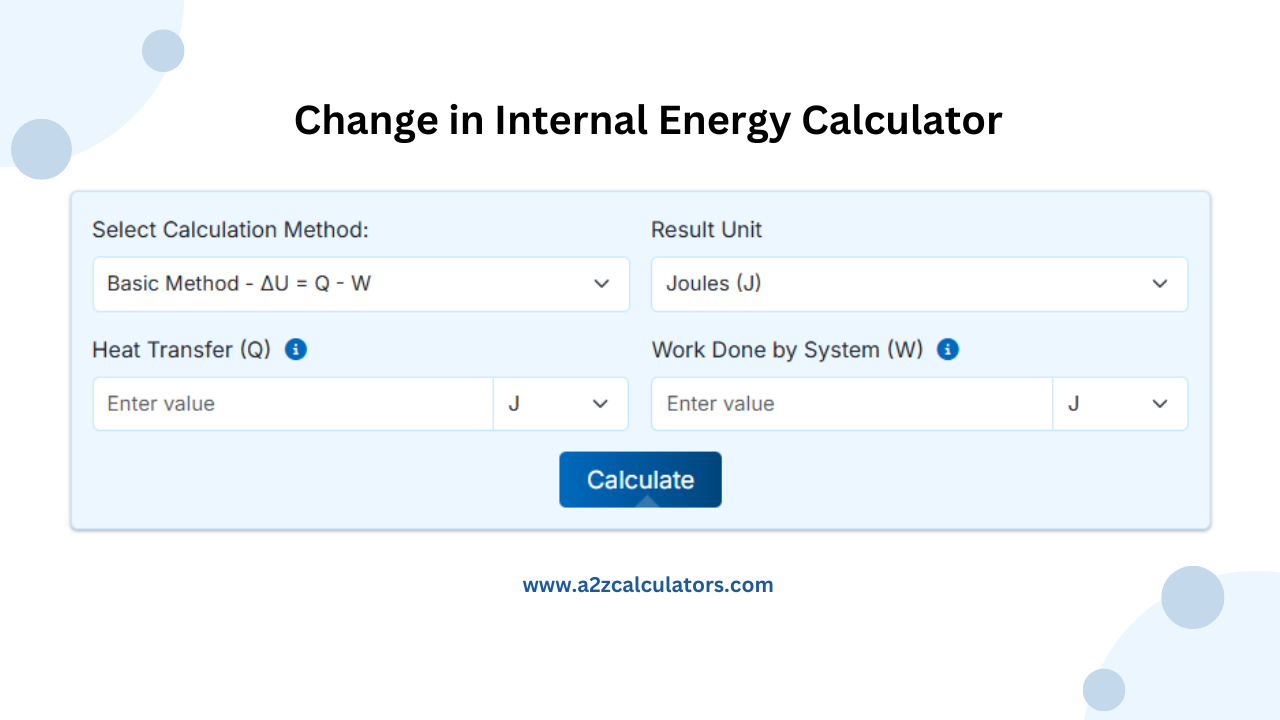Click the Result Unit label
The image size is (1280, 720).
coord(706,230)
